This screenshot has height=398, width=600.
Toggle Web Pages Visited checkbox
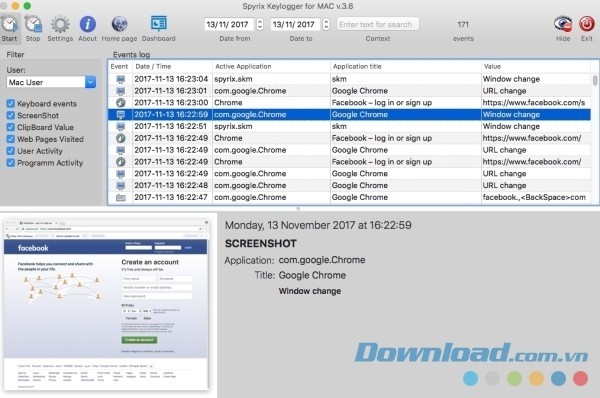11,139
